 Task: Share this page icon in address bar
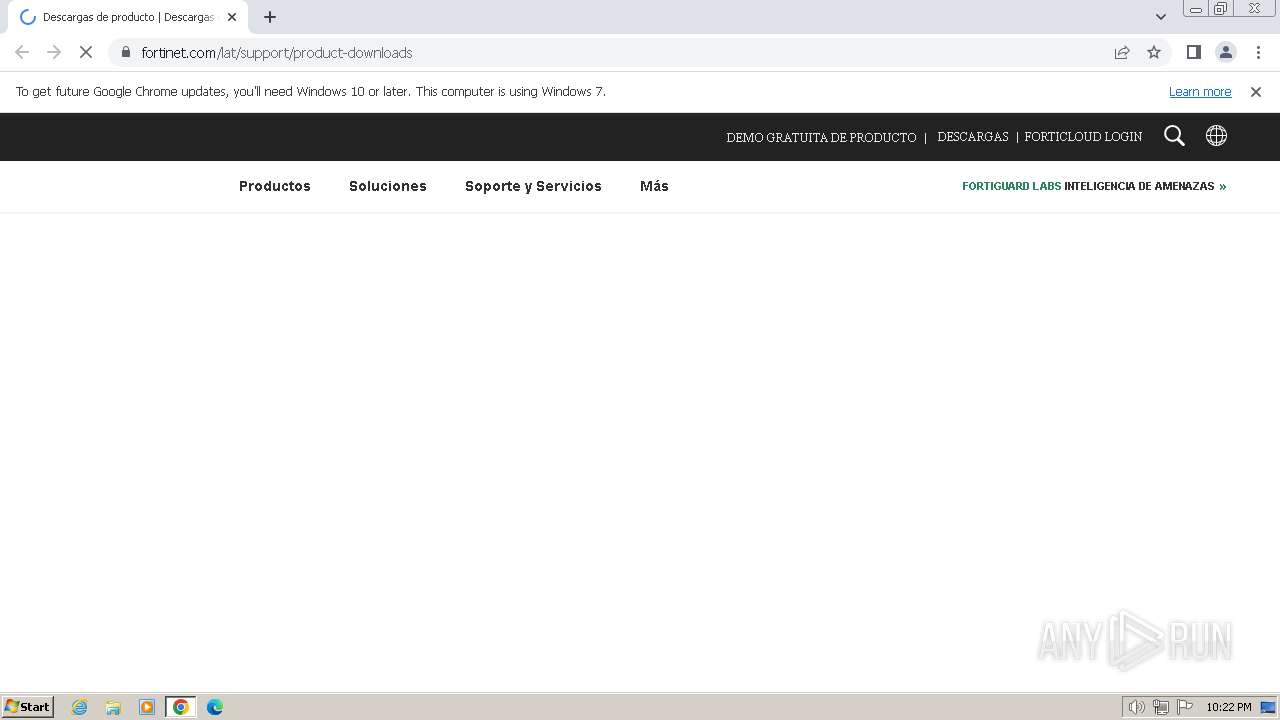point(1122,52)
